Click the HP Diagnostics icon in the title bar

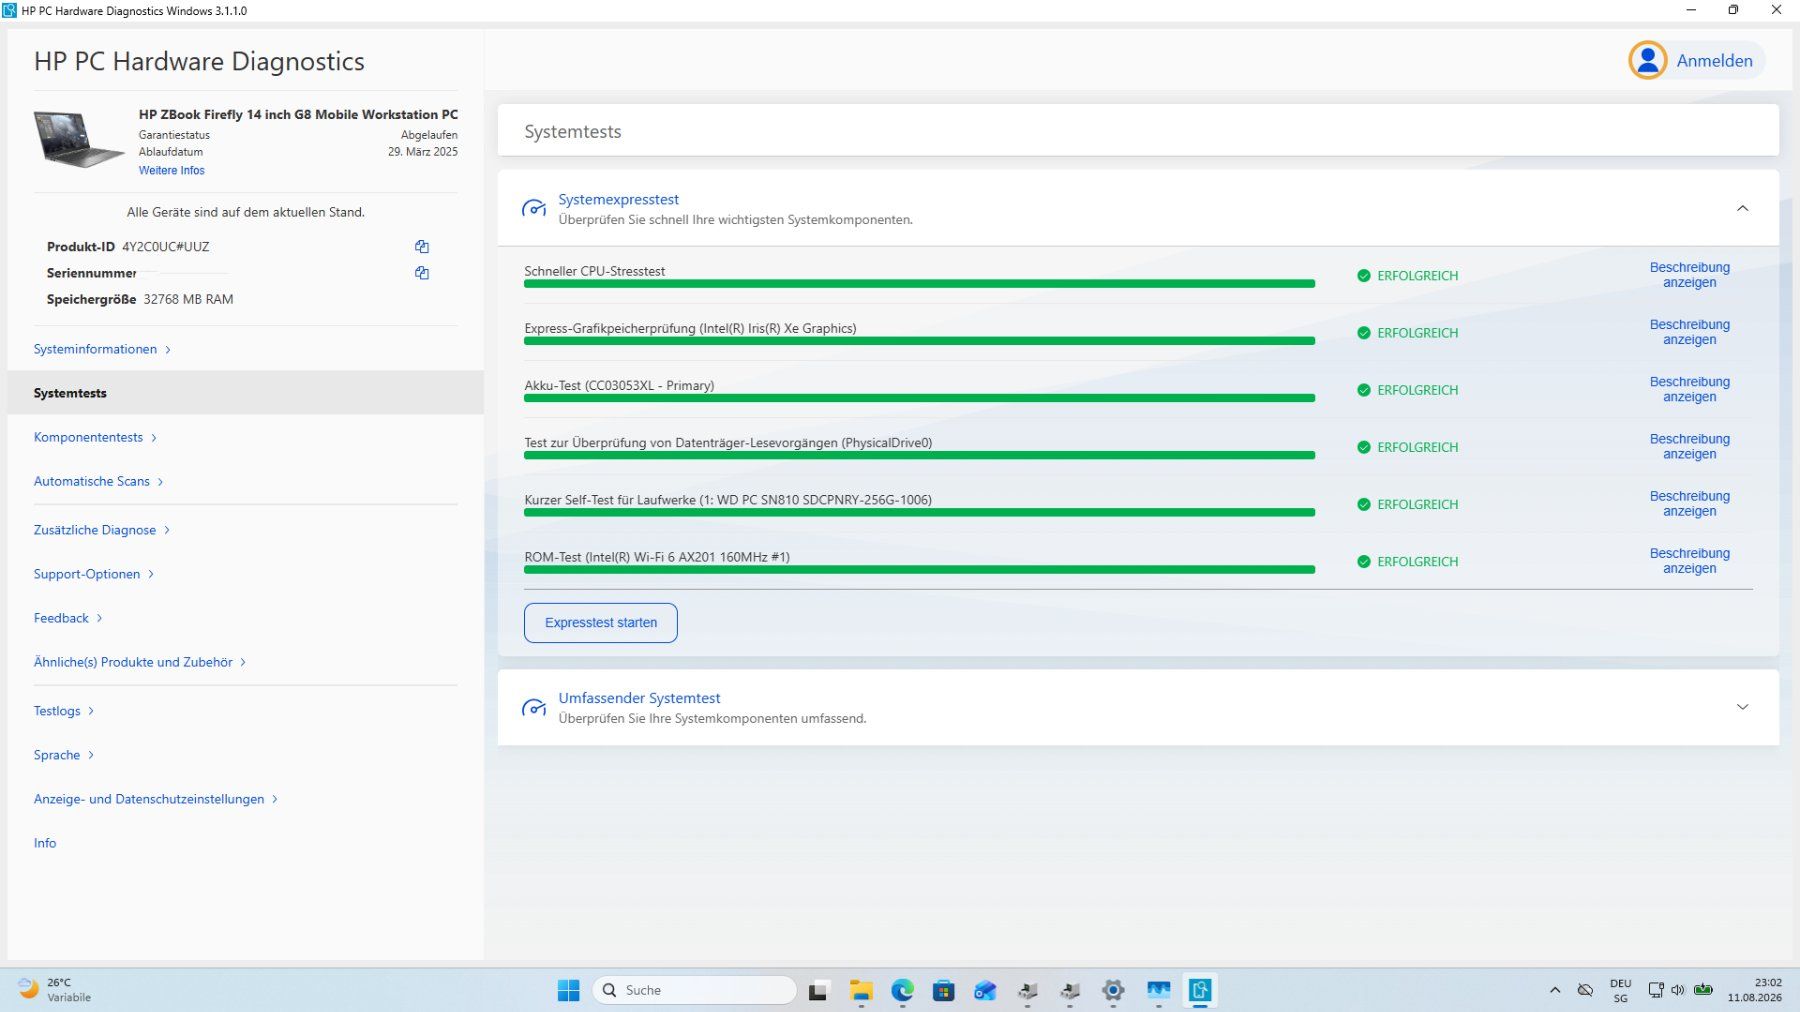[x=10, y=10]
